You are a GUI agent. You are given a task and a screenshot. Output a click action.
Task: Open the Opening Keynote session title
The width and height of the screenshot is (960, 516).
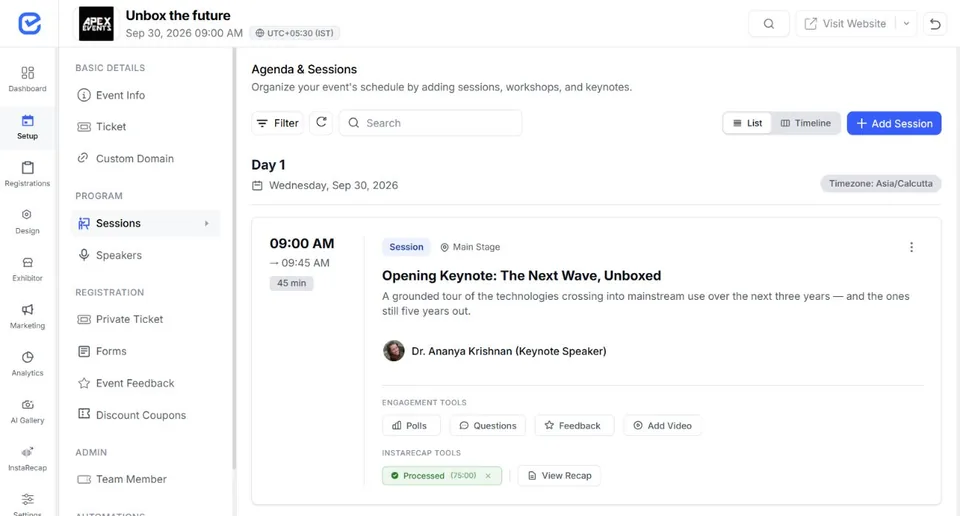click(x=522, y=275)
